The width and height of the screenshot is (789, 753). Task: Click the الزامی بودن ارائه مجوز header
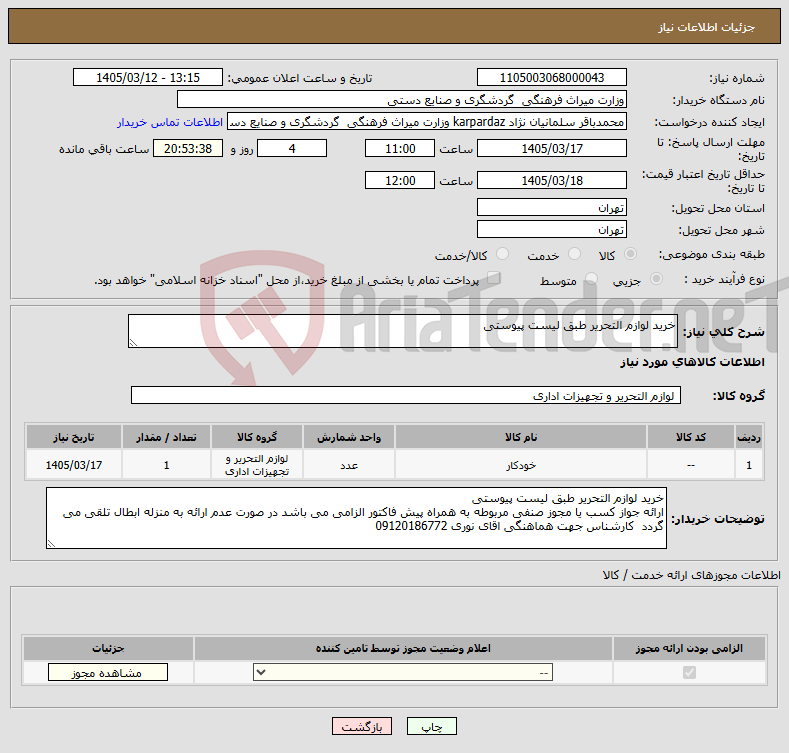(x=689, y=648)
